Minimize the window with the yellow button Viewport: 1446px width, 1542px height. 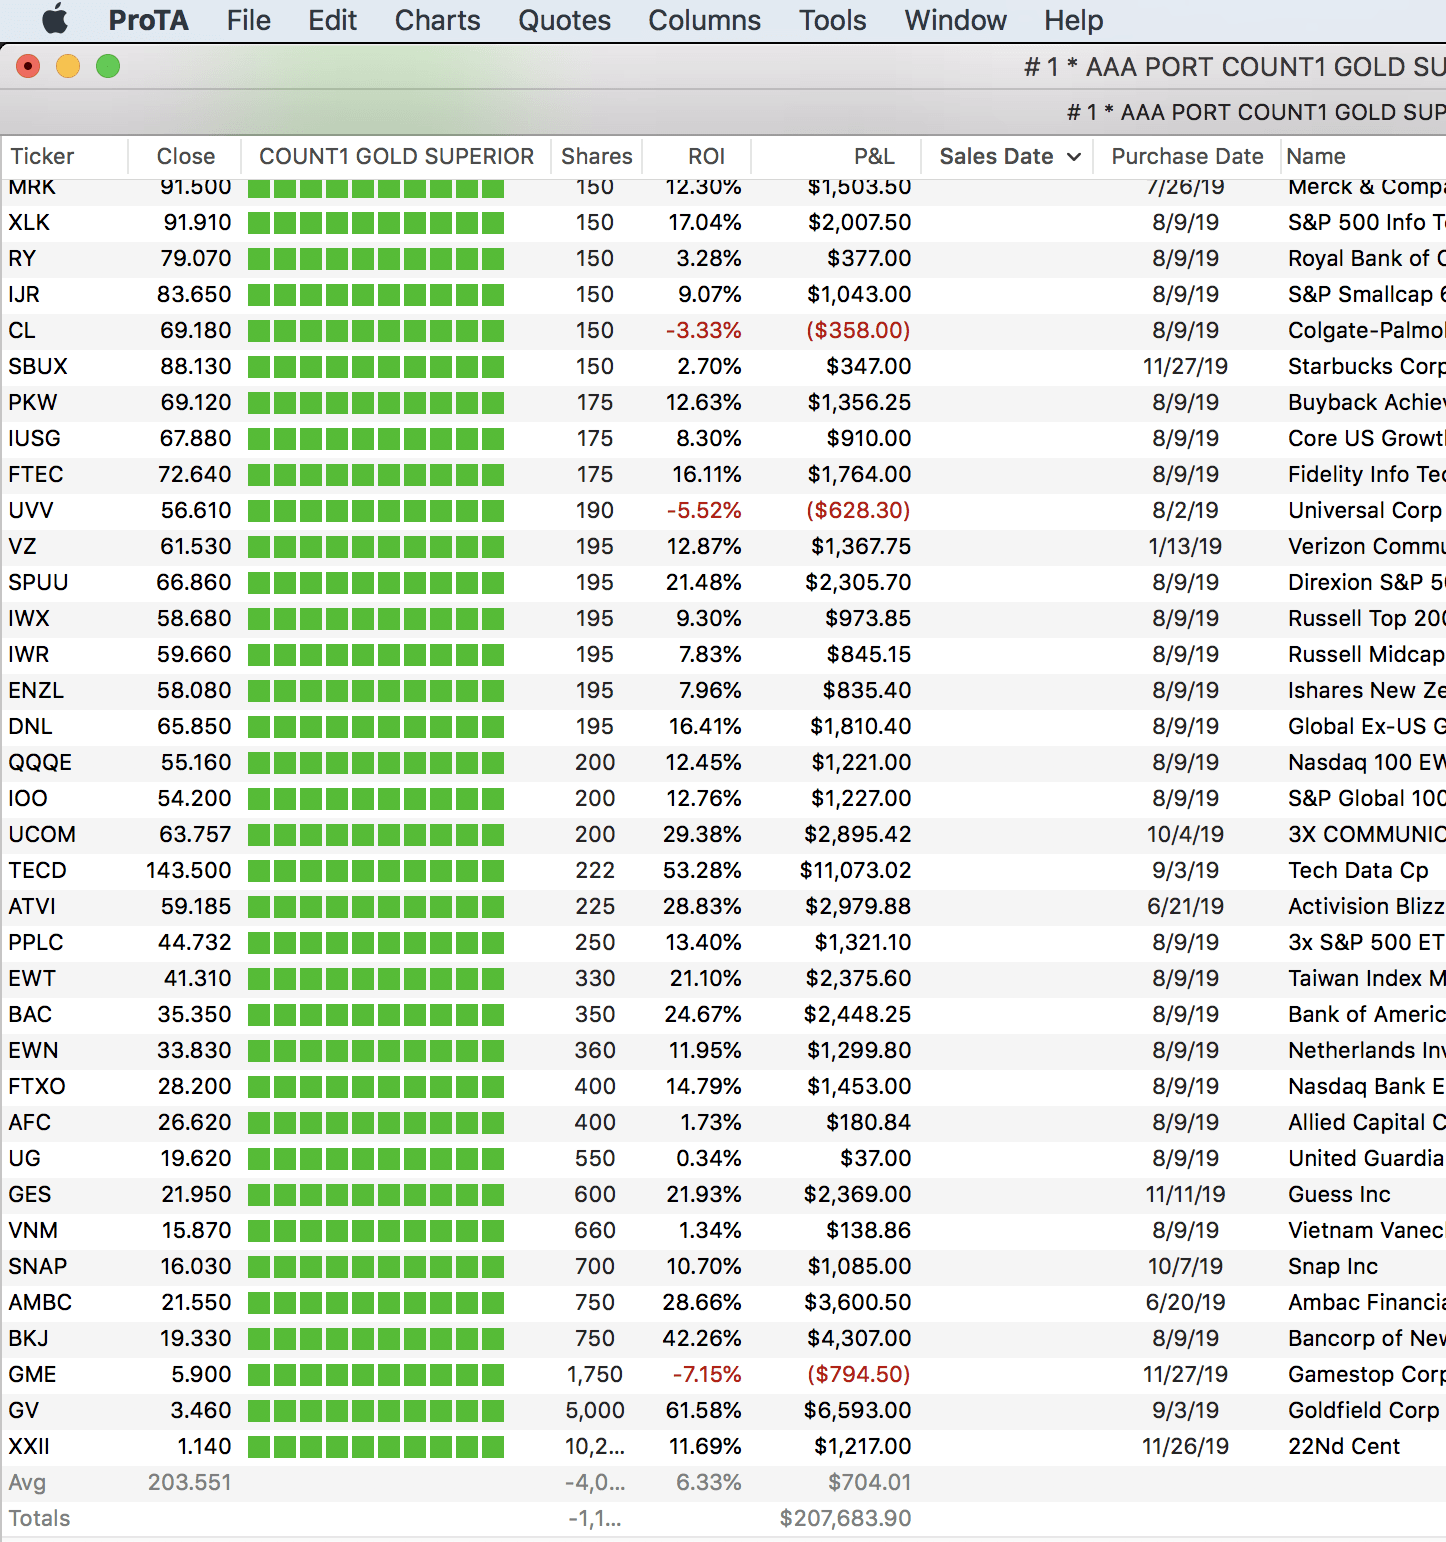[68, 66]
